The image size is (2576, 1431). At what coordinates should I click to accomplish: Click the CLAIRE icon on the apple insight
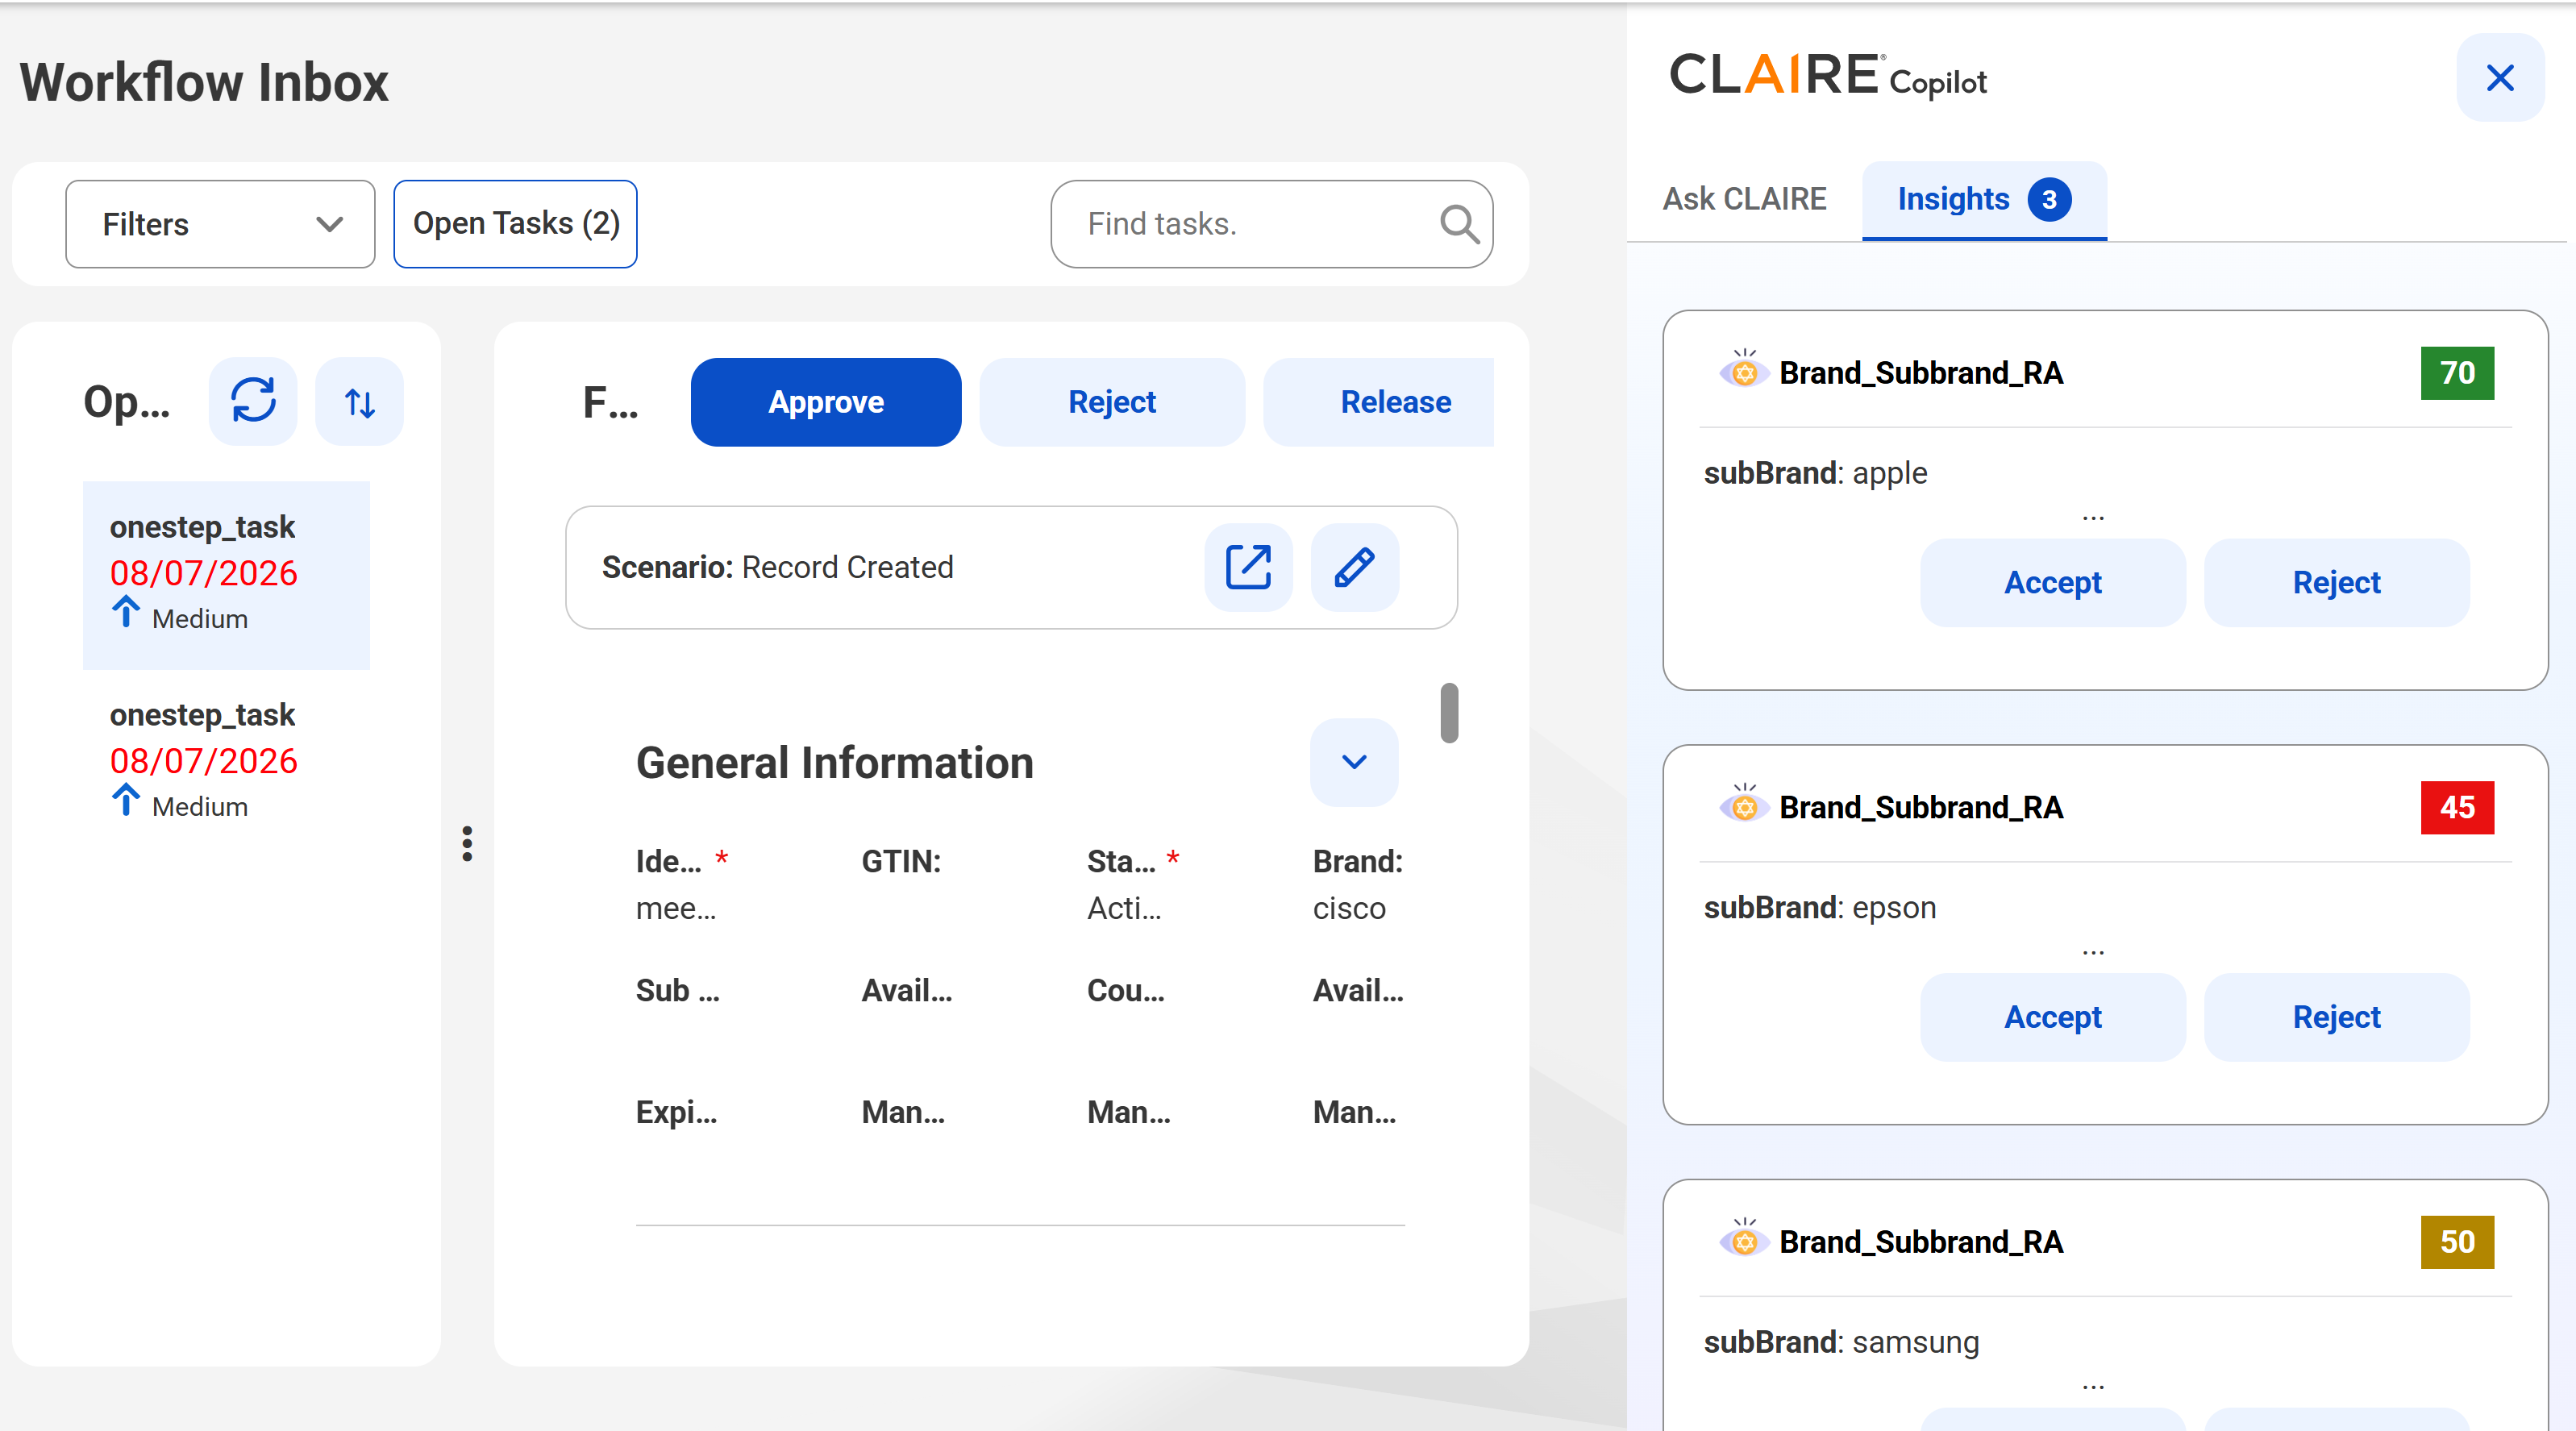tap(1744, 372)
